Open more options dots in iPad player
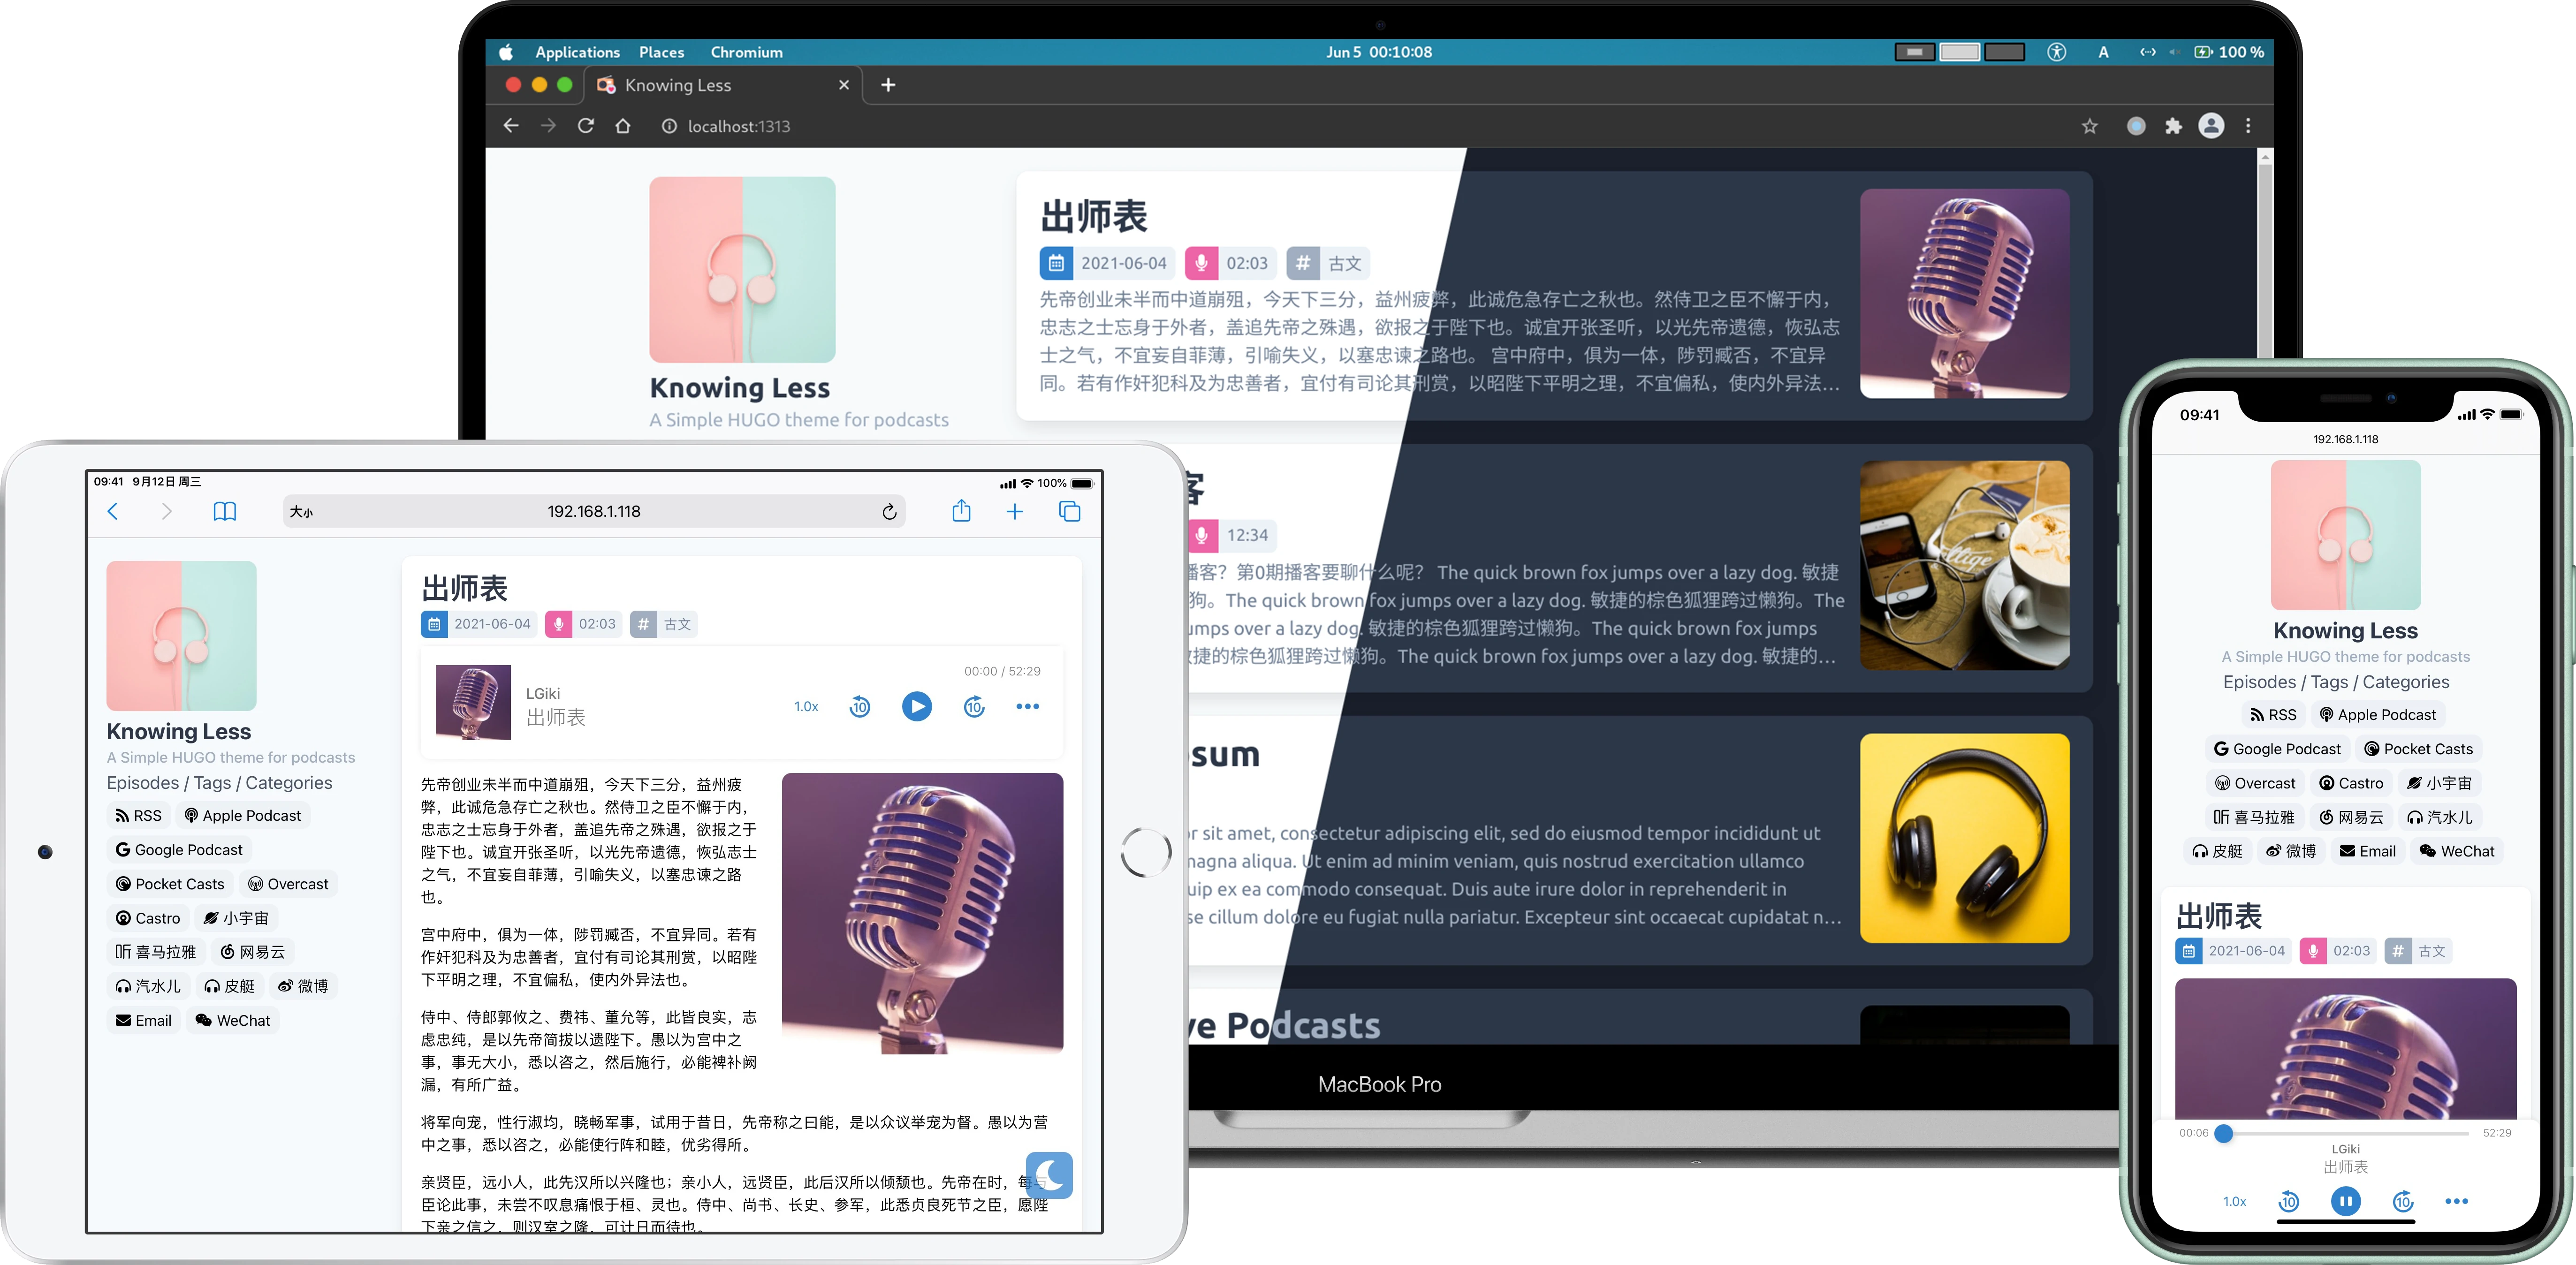The height and width of the screenshot is (1265, 2576). tap(1027, 707)
